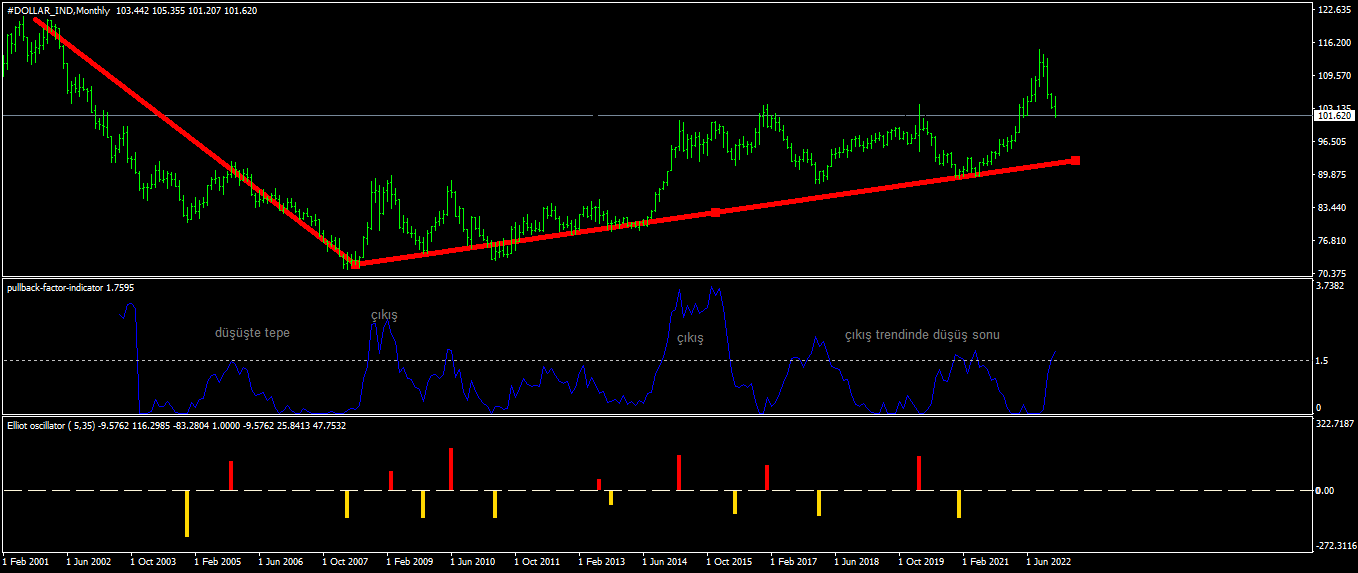
Task: Click the #DOLLAR_IND,Monthly chart title
Action: [x=58, y=9]
